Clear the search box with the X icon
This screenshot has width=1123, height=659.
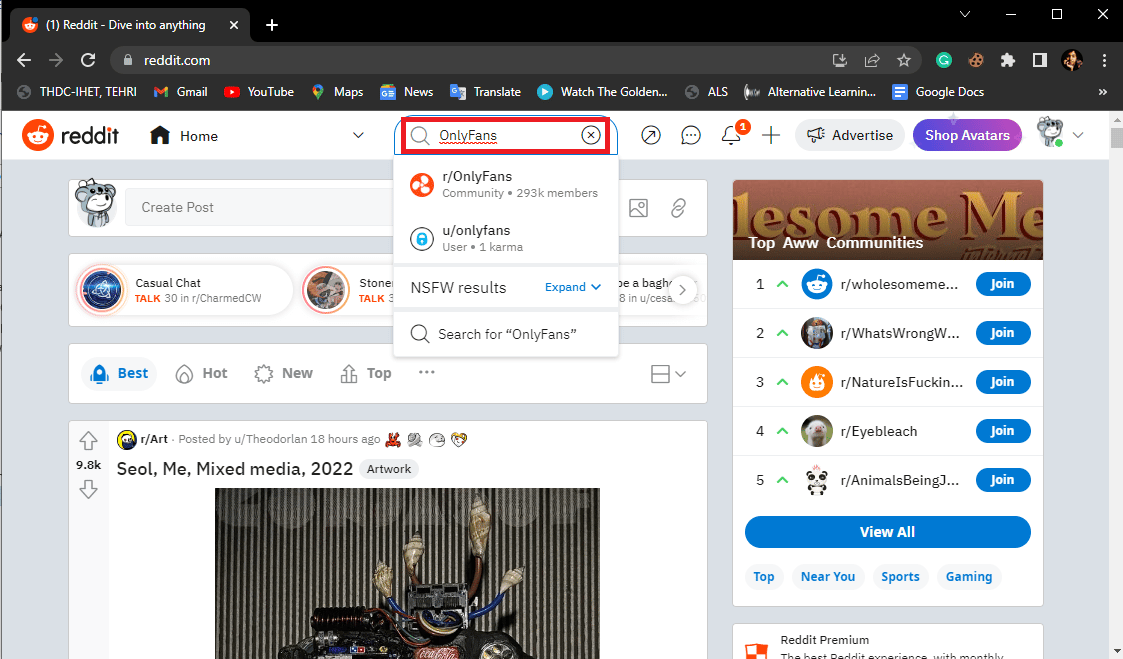point(590,134)
